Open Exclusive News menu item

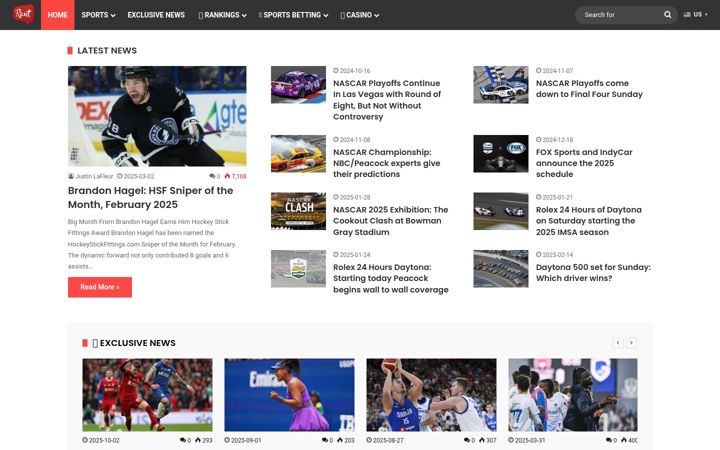(x=156, y=15)
